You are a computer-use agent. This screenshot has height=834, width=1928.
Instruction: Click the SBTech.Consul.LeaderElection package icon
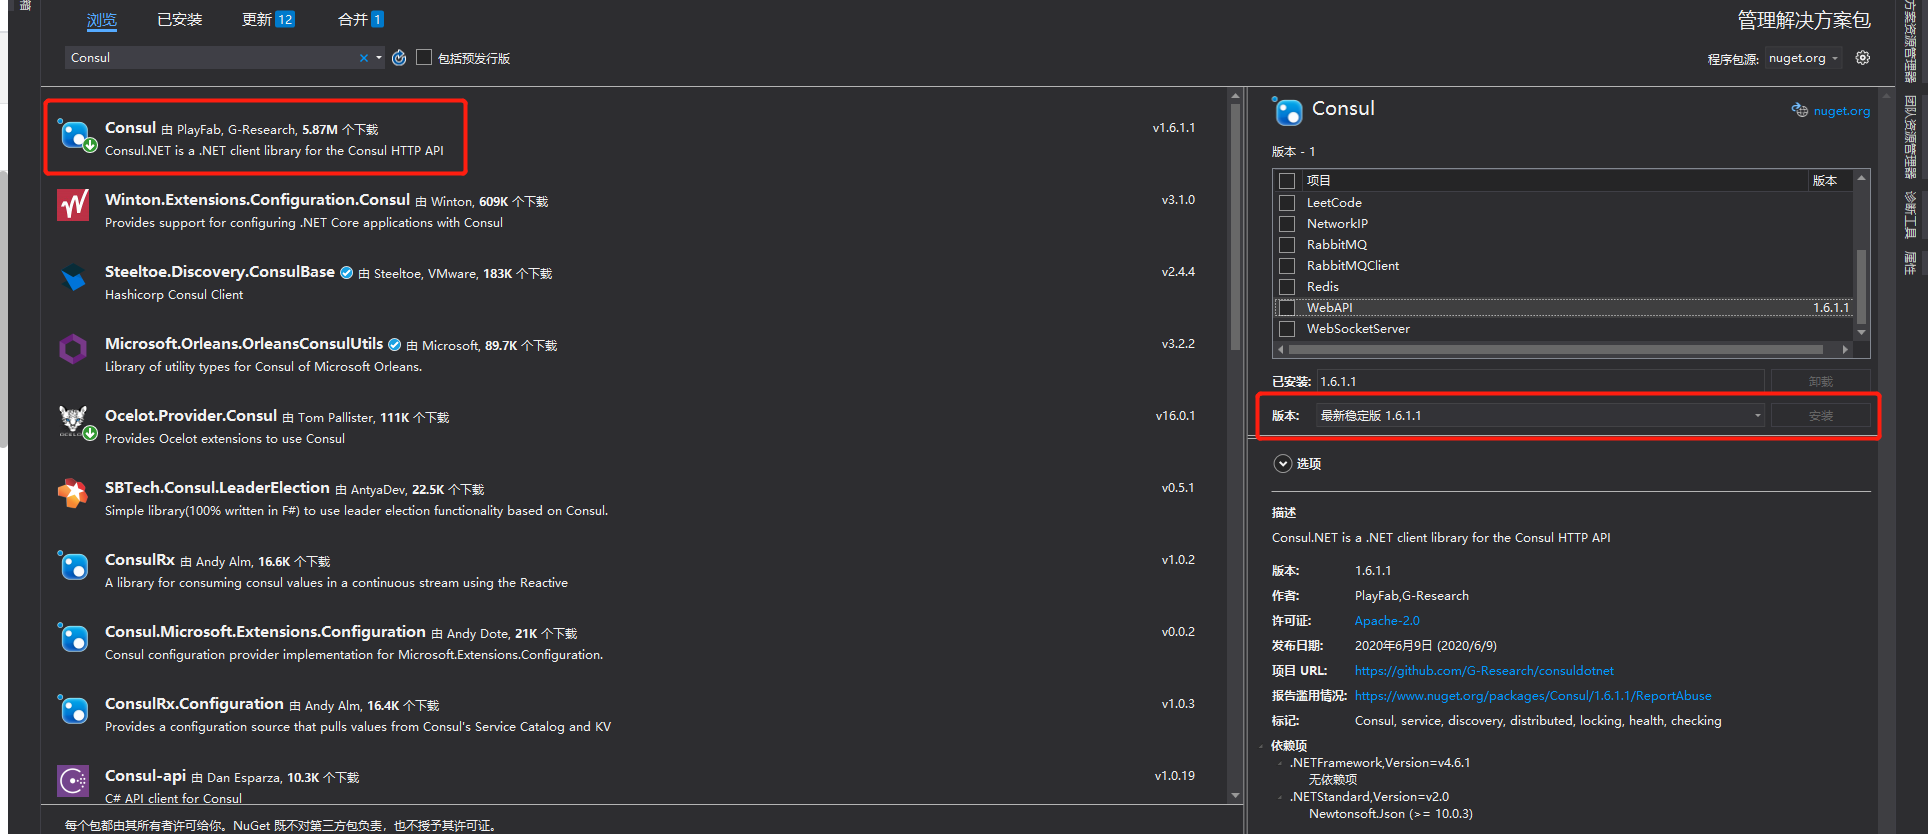pos(73,493)
